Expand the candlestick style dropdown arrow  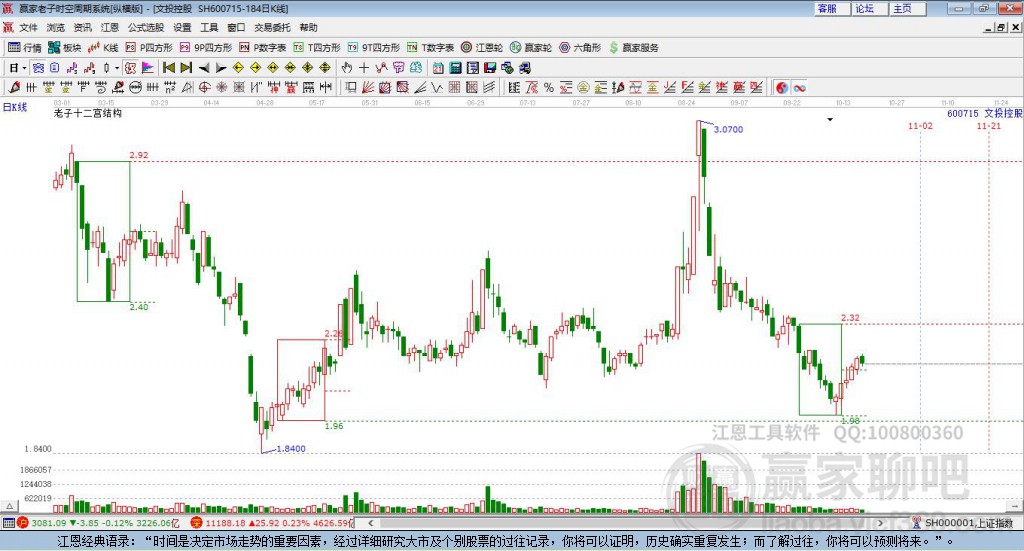[x=117, y=68]
